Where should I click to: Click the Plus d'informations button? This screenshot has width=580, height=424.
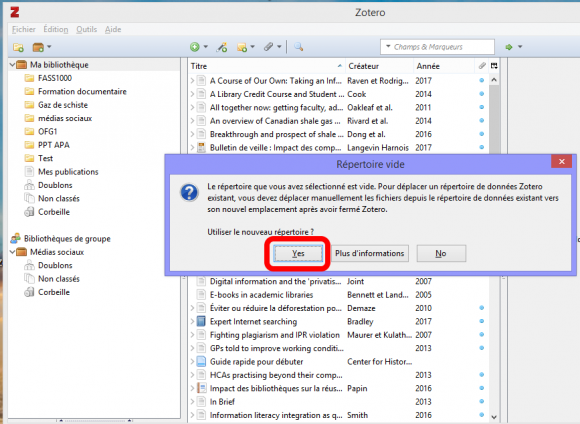(x=370, y=253)
